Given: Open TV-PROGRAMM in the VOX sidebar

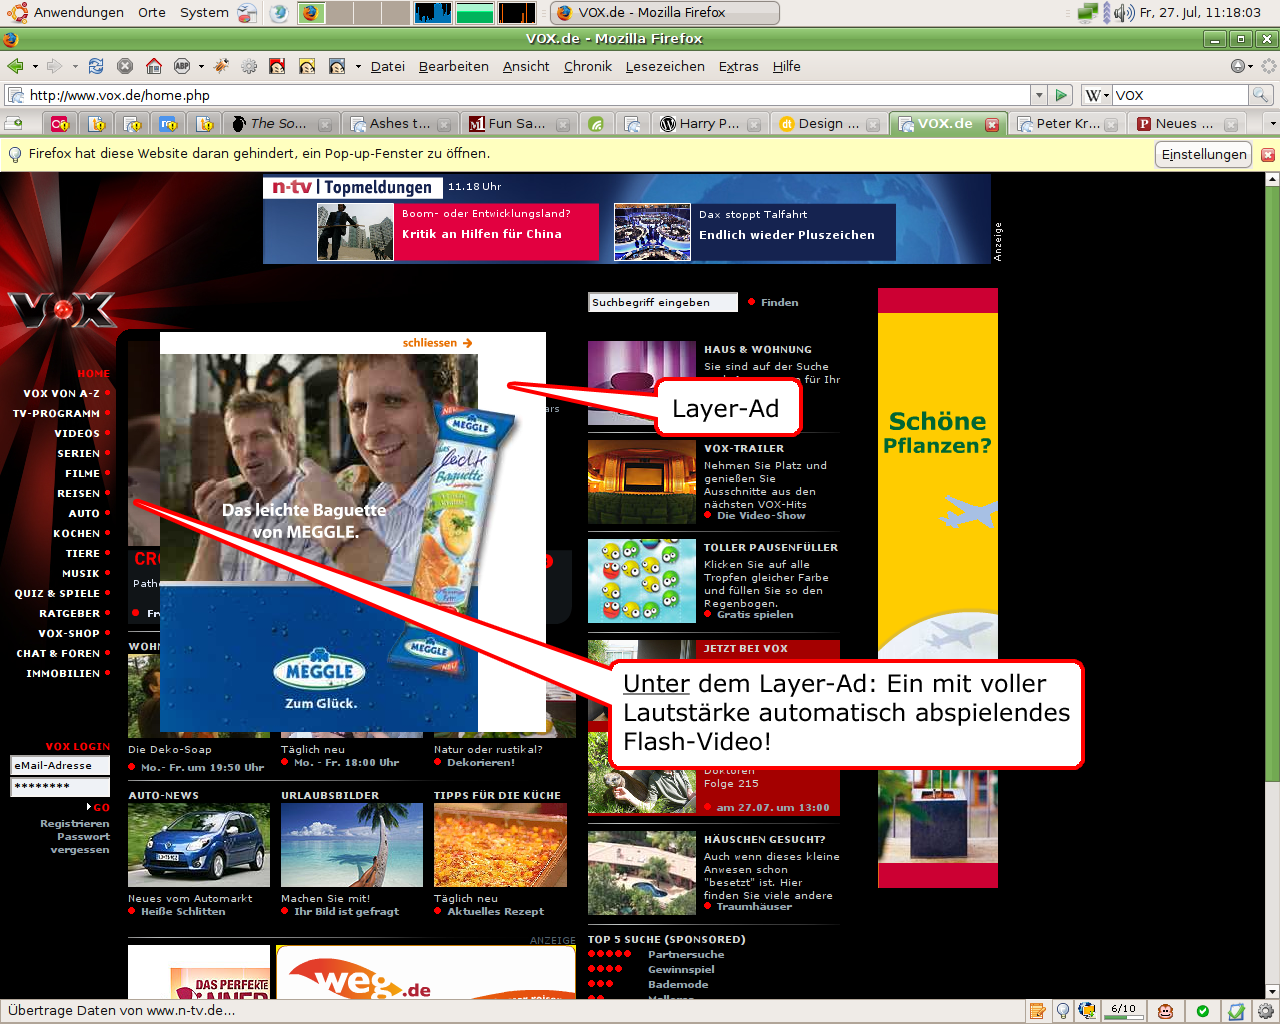Looking at the screenshot, I should (x=56, y=413).
